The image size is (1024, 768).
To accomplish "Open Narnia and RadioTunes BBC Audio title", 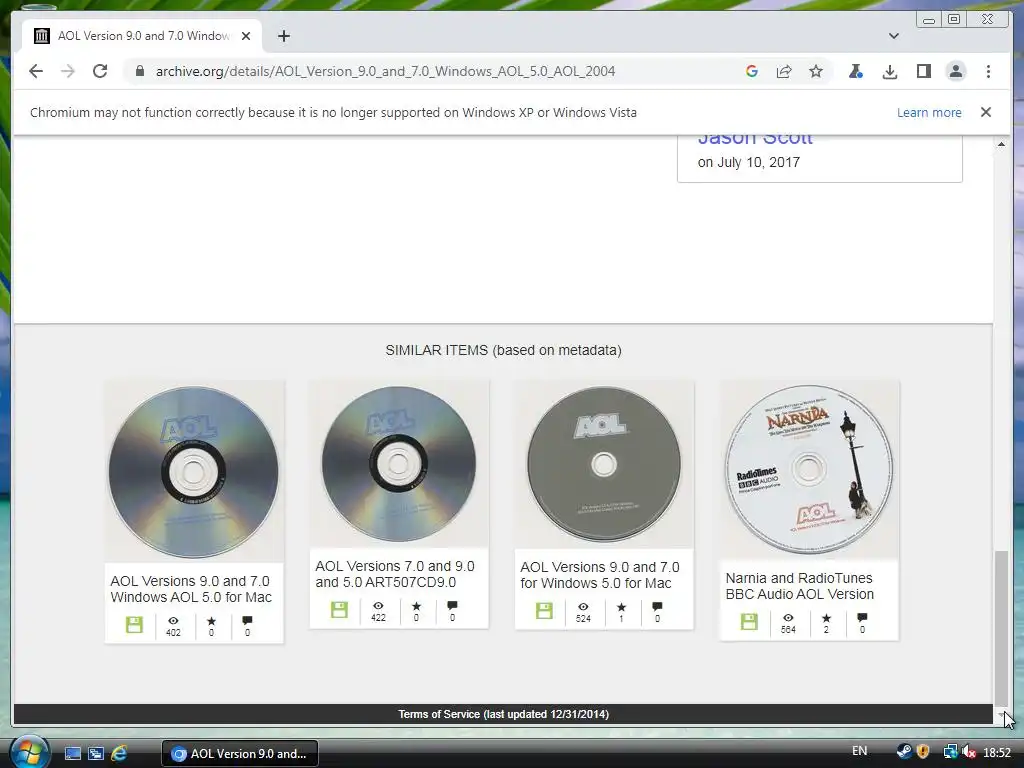I will tap(799, 586).
